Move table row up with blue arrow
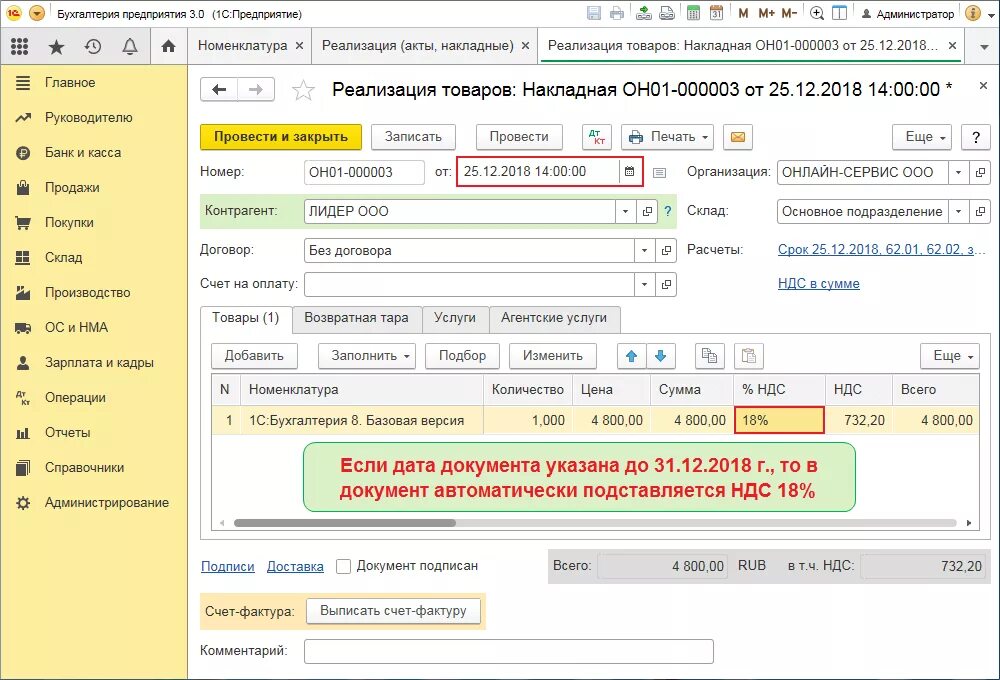This screenshot has height=680, width=1000. 631,356
